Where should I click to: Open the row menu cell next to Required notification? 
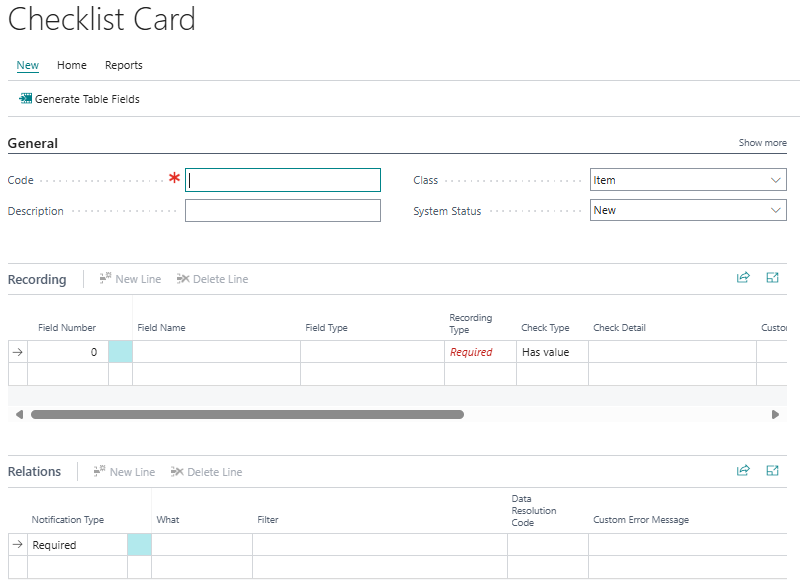(x=139, y=544)
